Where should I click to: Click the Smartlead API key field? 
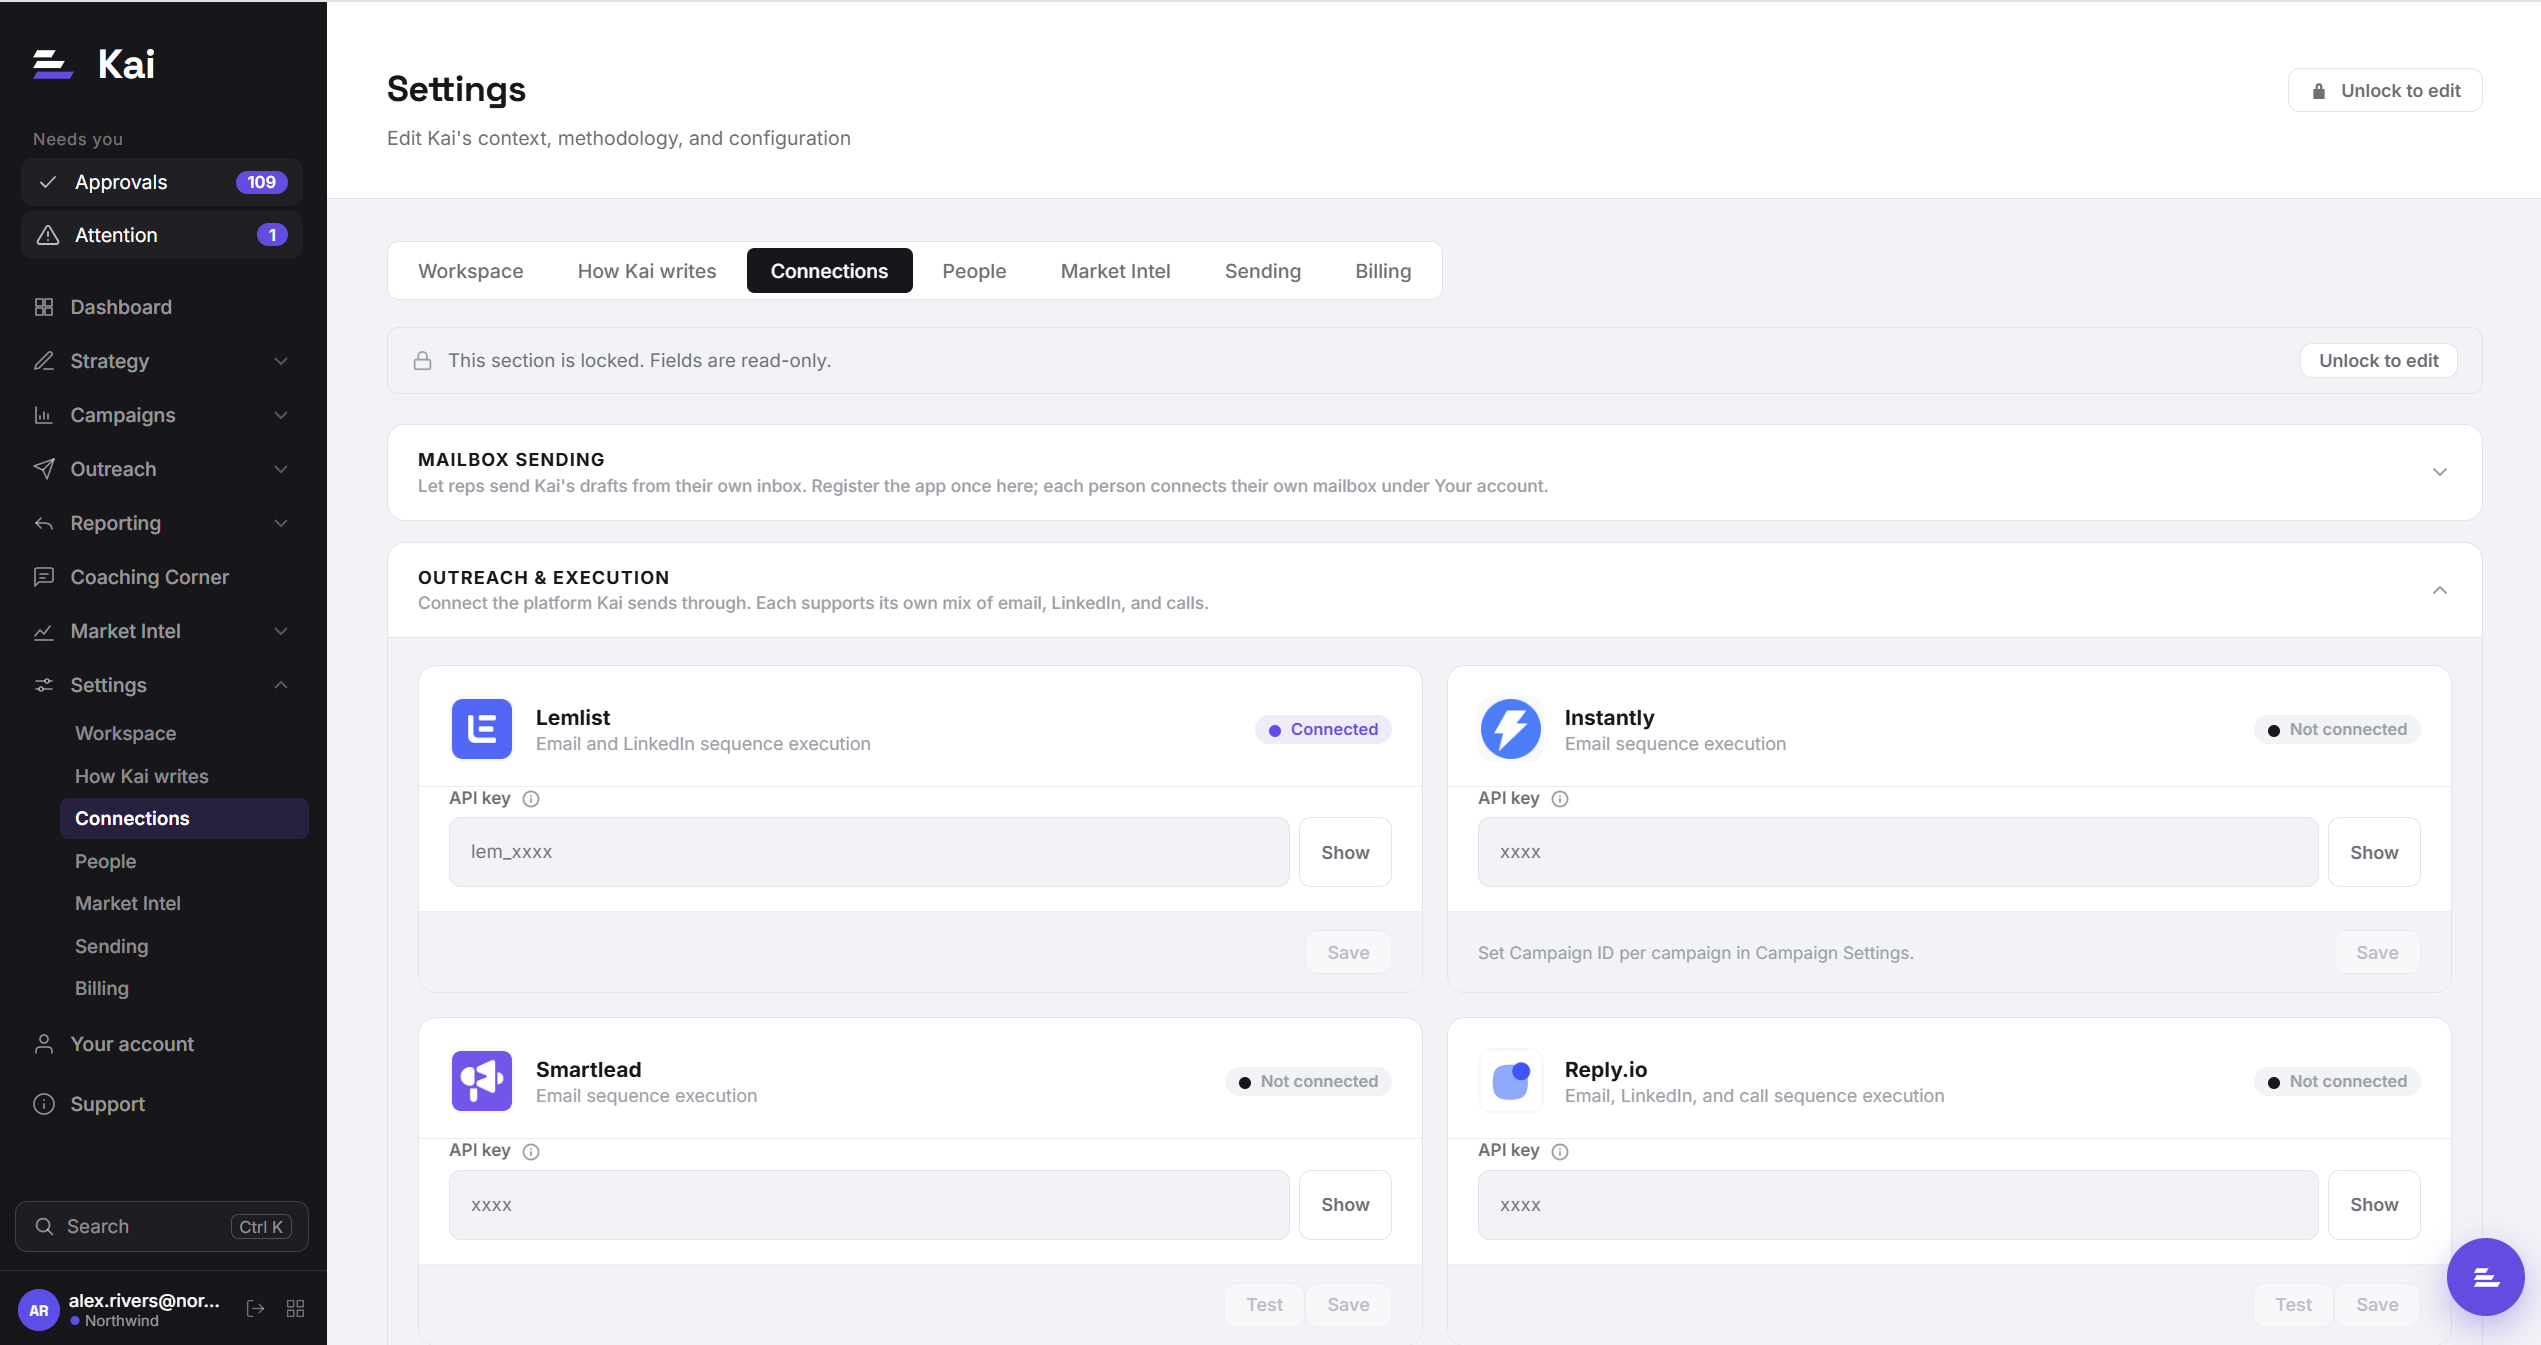click(869, 1205)
